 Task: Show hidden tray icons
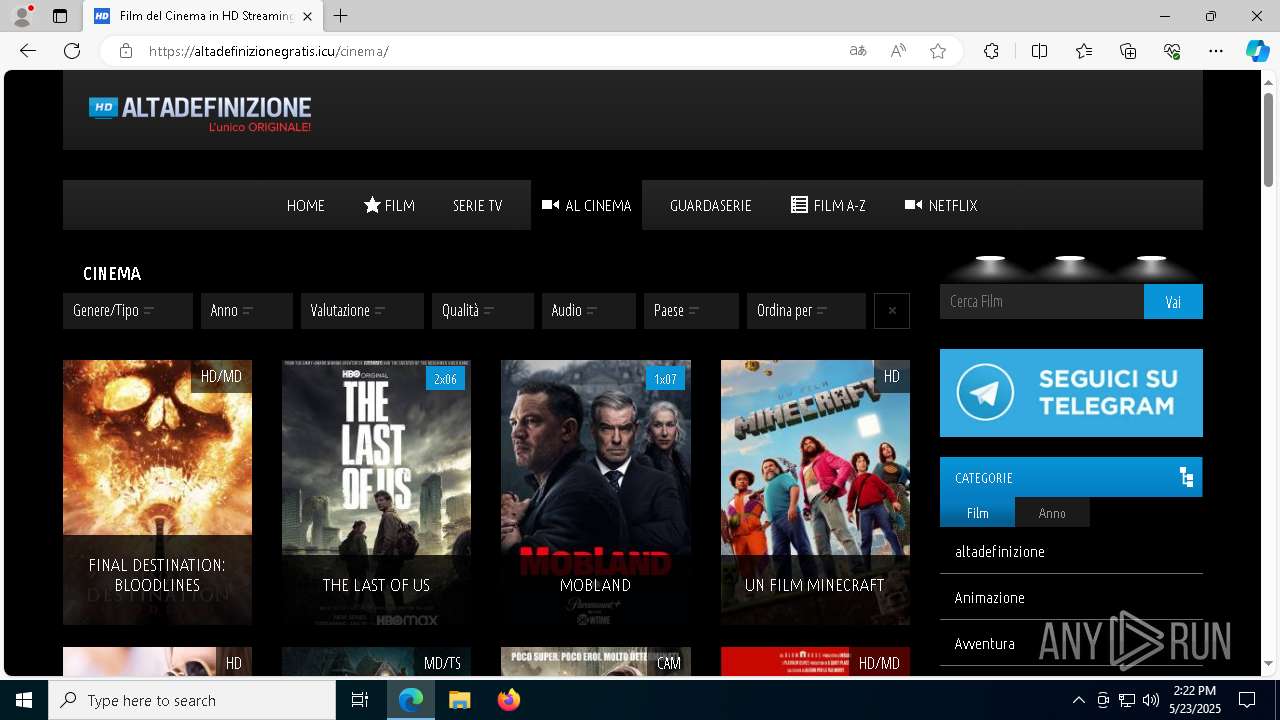1078,700
